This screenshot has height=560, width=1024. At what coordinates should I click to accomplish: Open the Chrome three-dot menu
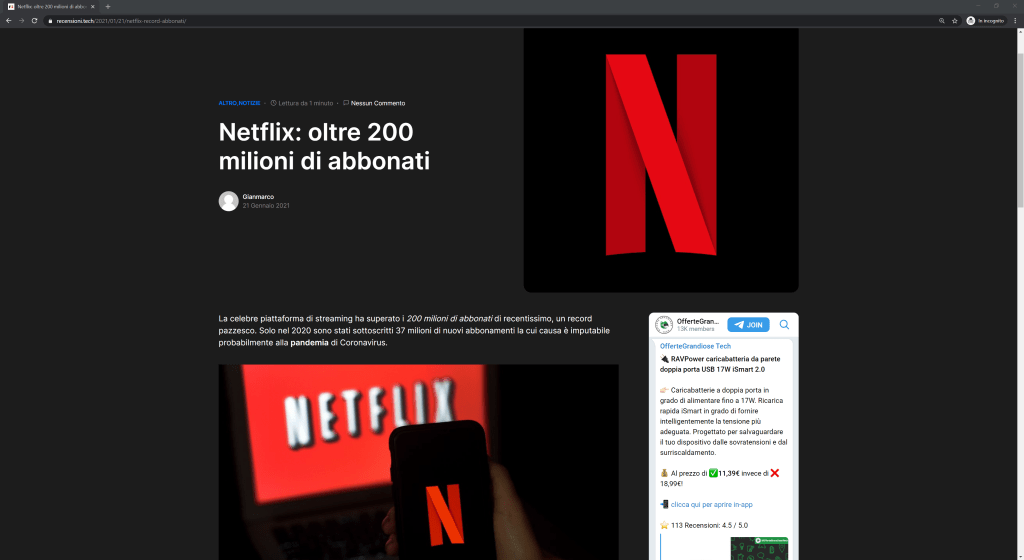(x=1015, y=21)
